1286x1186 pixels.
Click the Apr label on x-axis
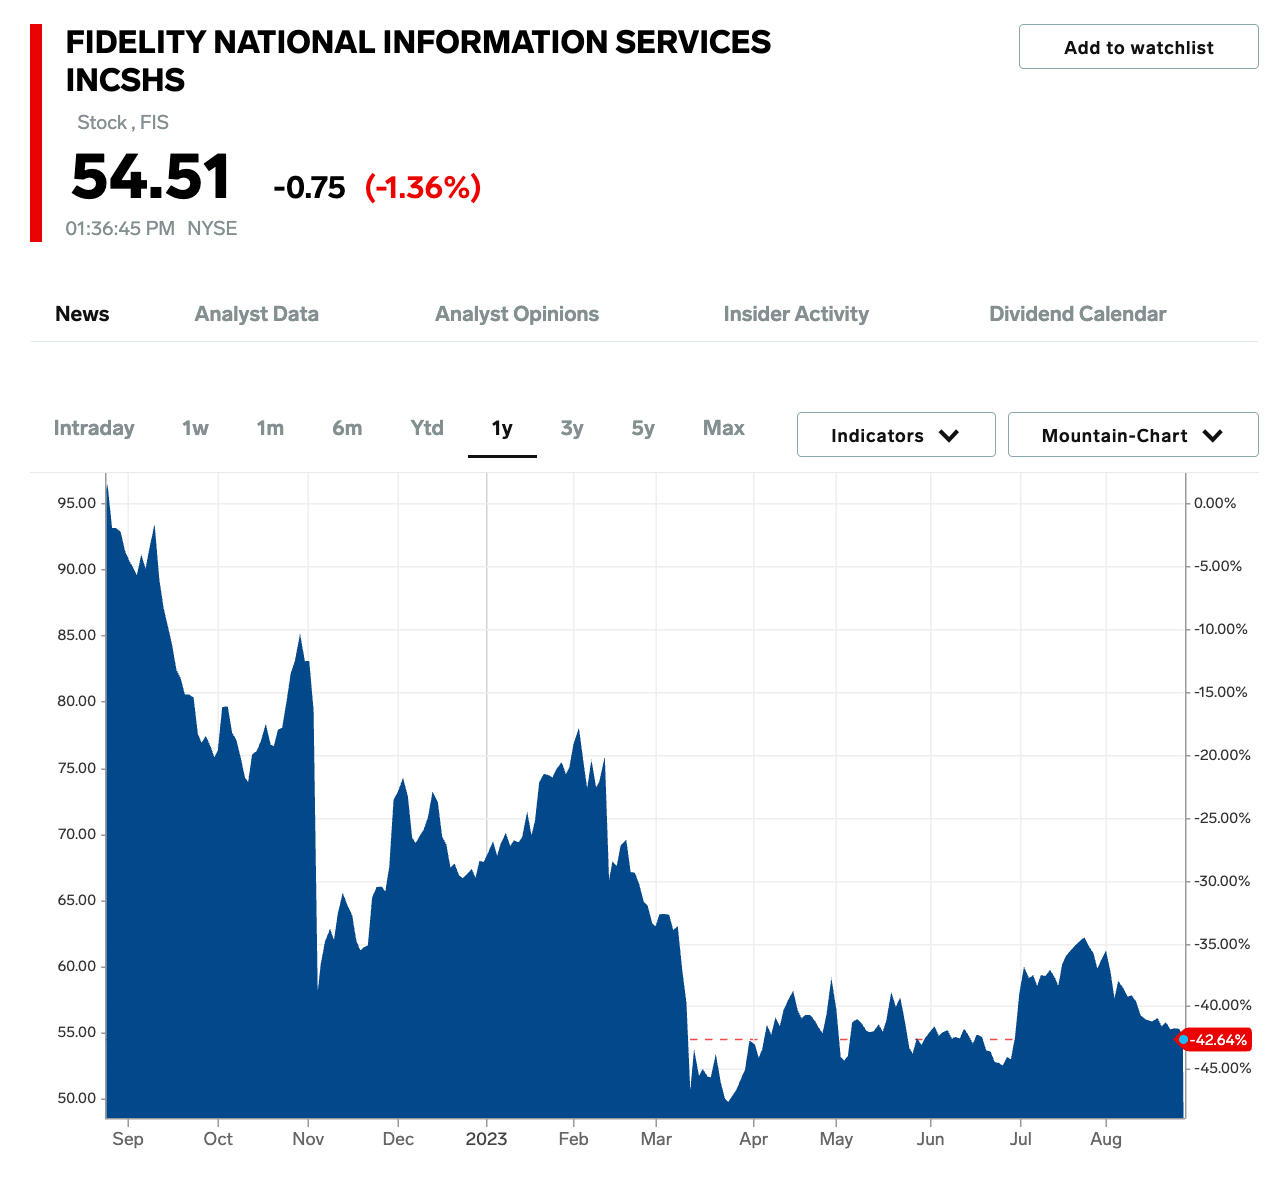[754, 1139]
